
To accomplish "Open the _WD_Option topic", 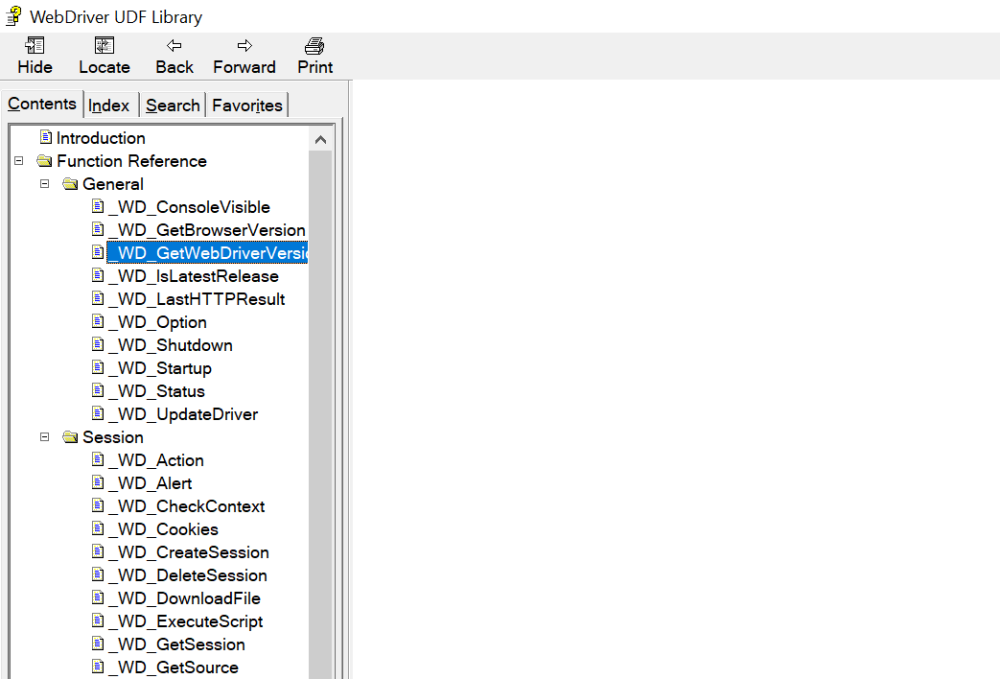I will coord(158,322).
